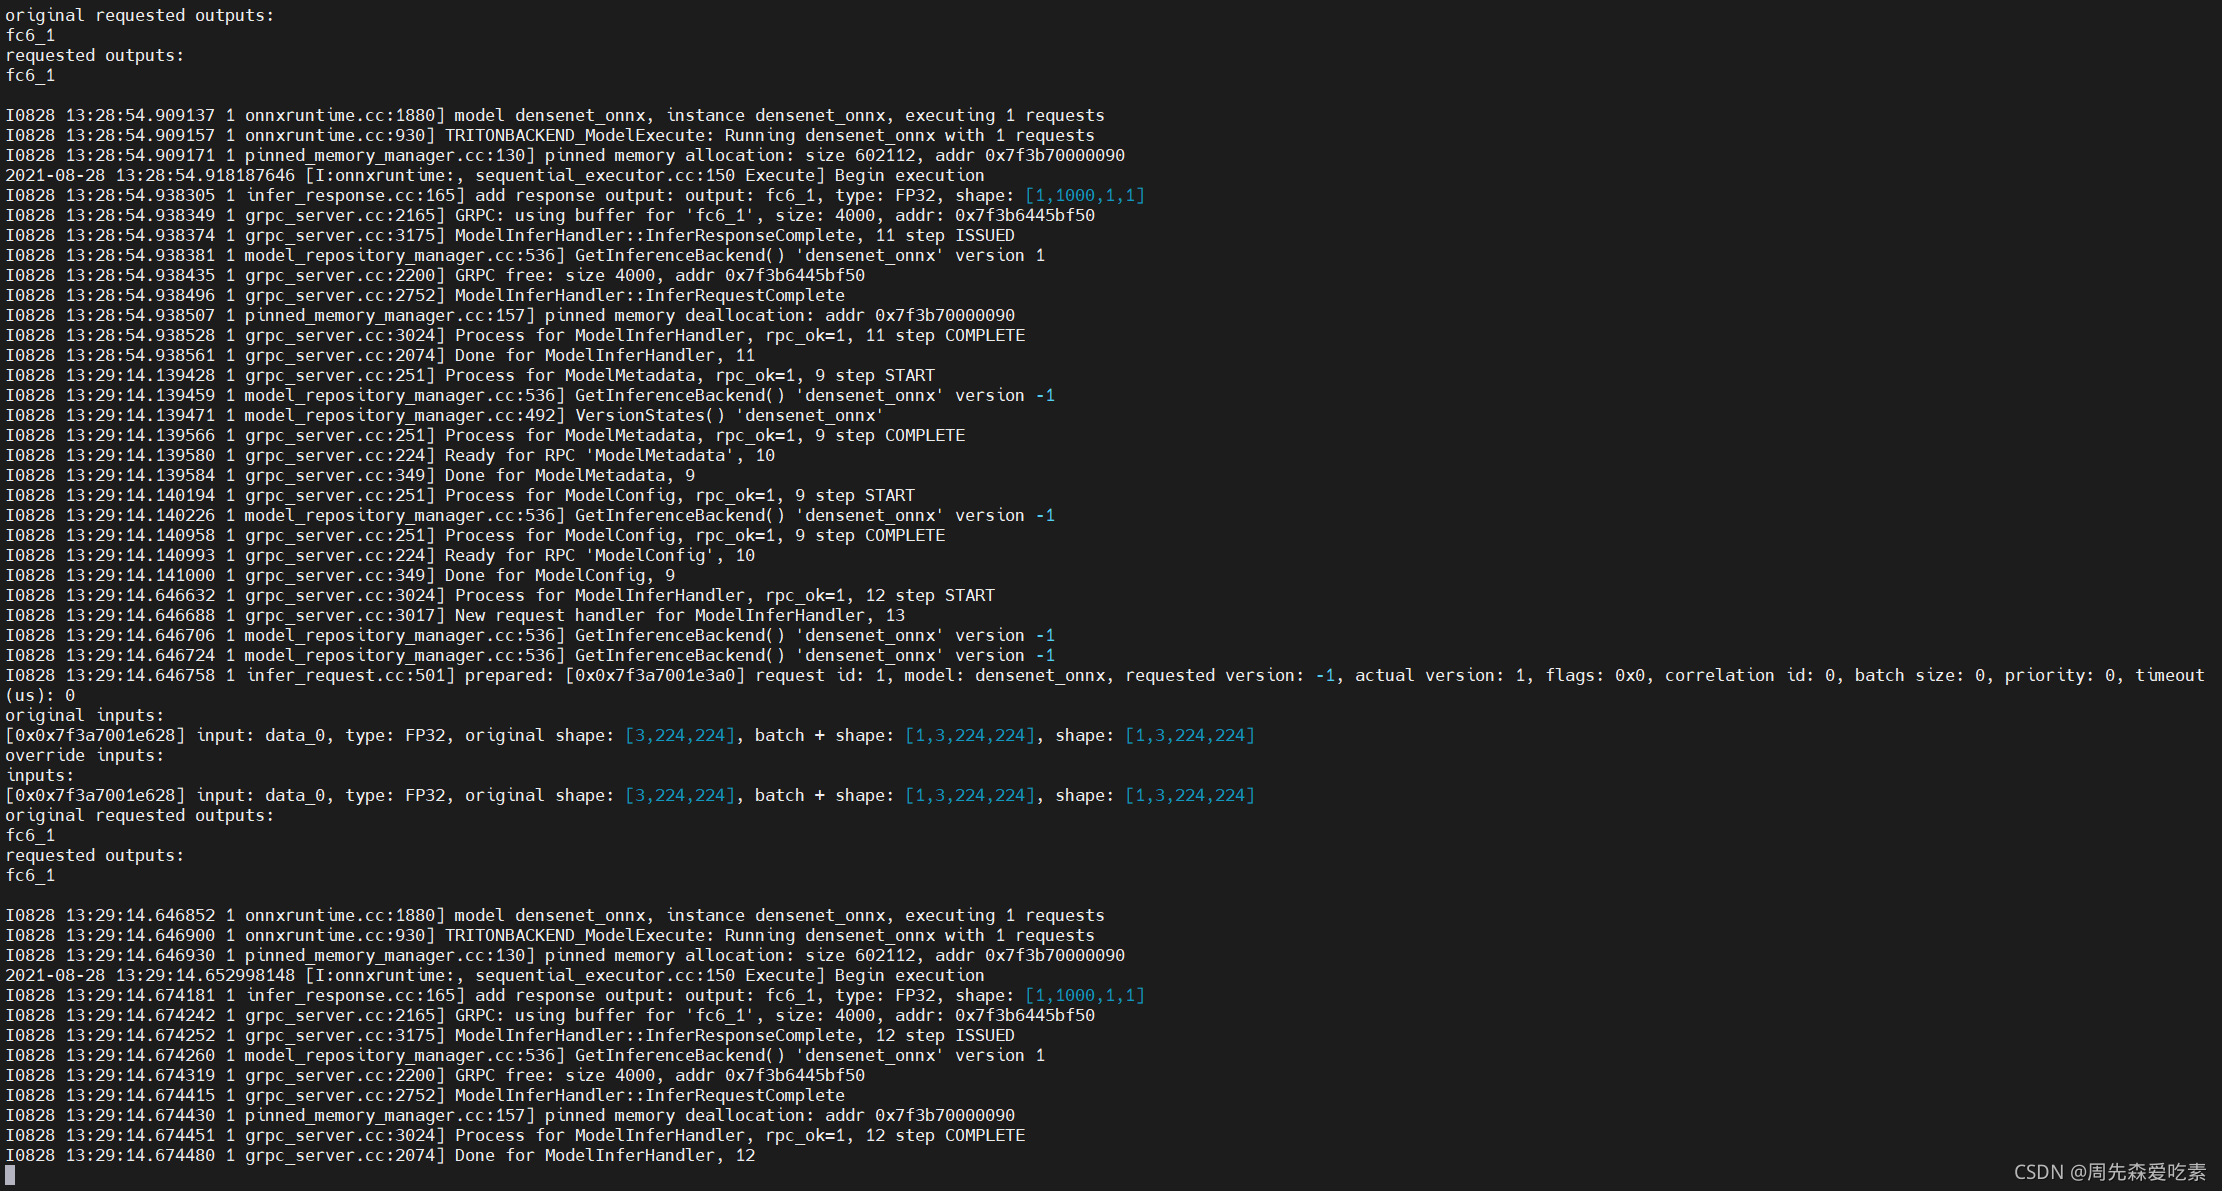Click the "override inputs:" line
This screenshot has height=1191, width=2222.
click(85, 755)
